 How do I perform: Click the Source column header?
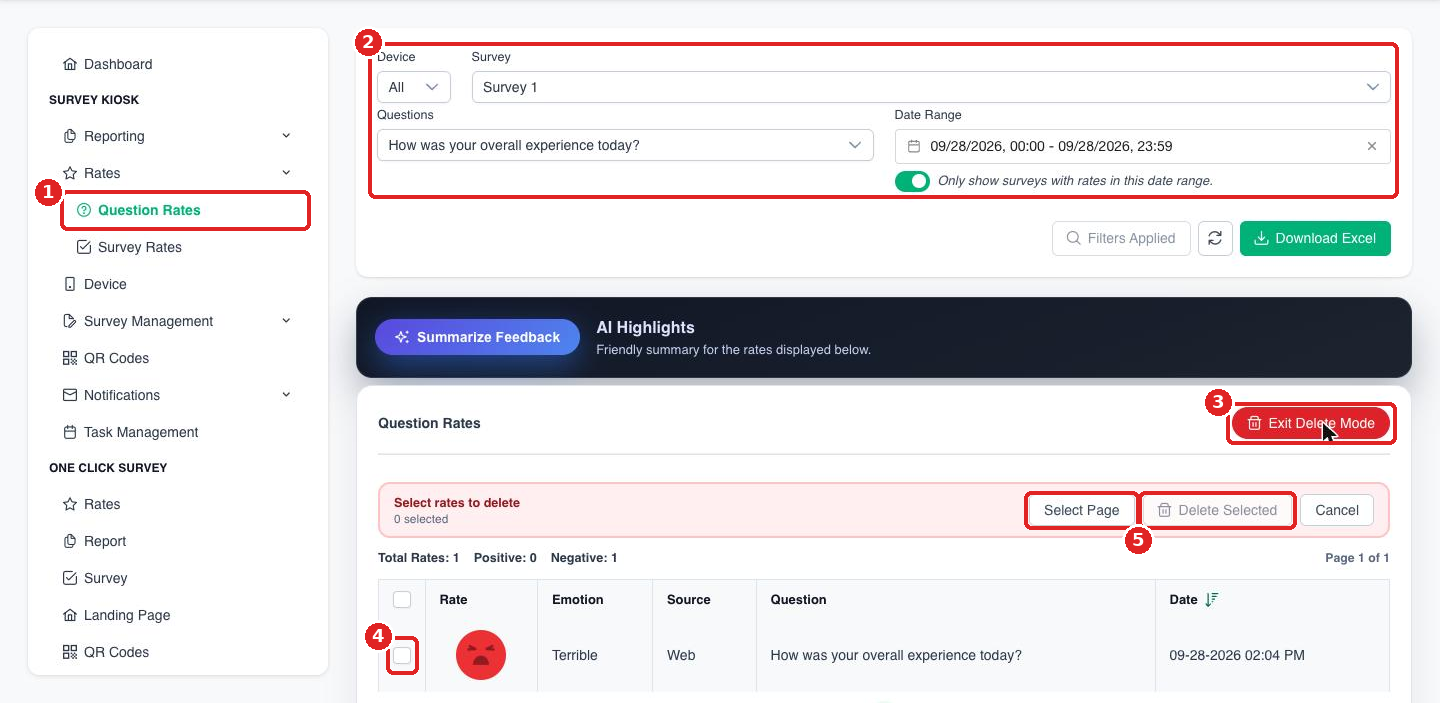[x=689, y=600]
